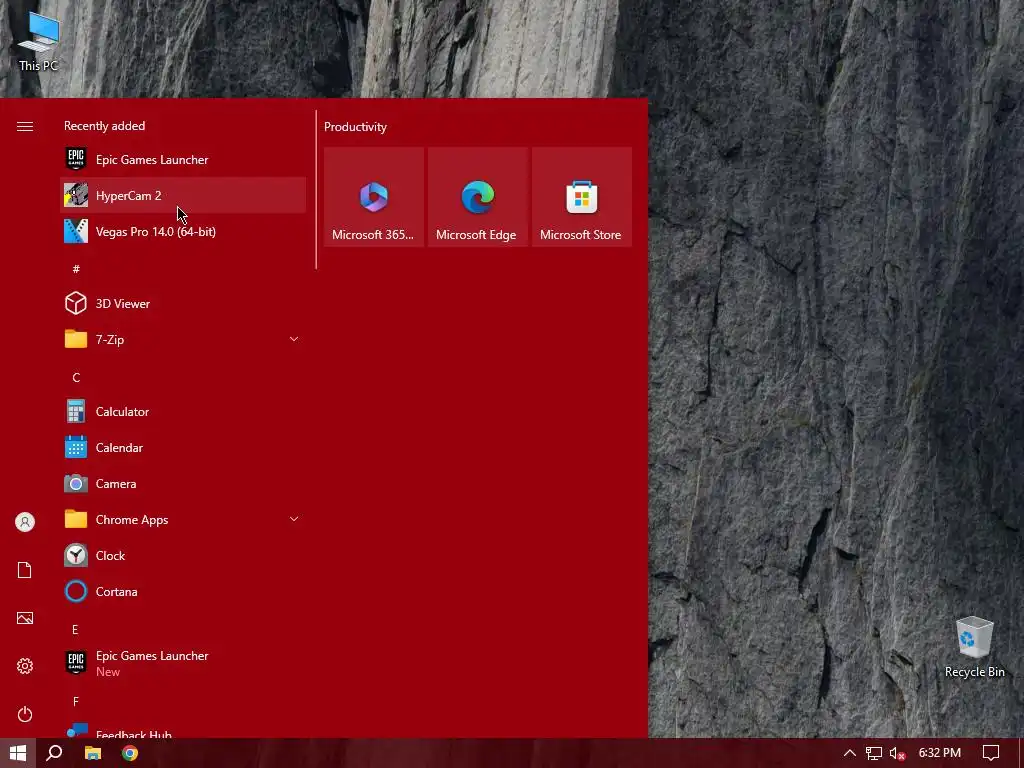Screen dimensions: 1024x768
Task: Open the Microsoft 365 tile
Action: click(x=374, y=197)
